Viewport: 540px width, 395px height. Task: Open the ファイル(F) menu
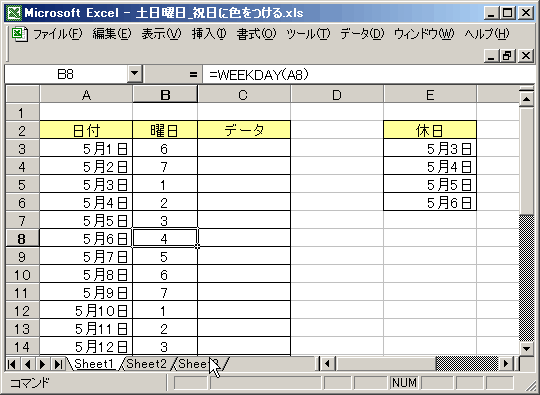(58, 34)
